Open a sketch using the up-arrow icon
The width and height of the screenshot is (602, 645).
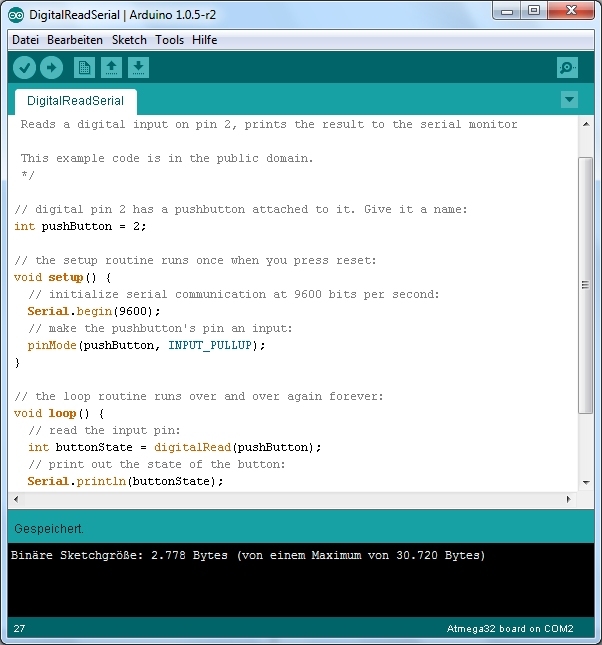(112, 68)
